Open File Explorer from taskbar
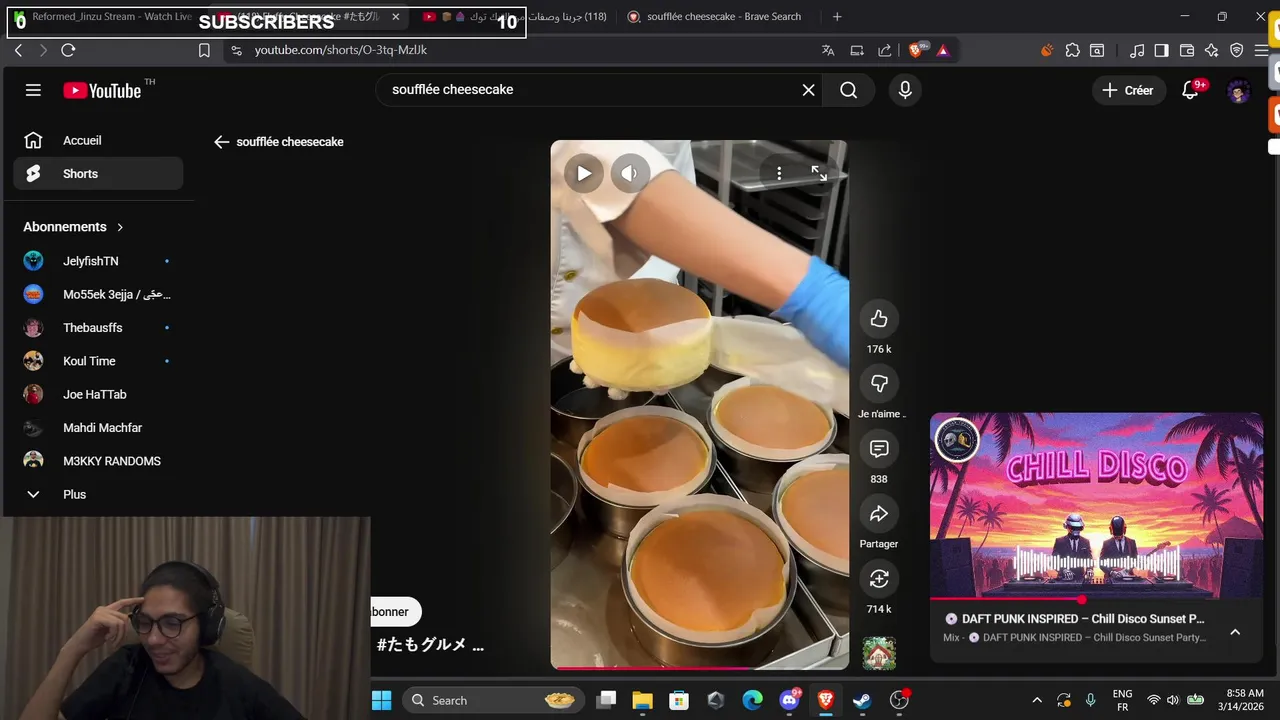1280x720 pixels. (642, 701)
